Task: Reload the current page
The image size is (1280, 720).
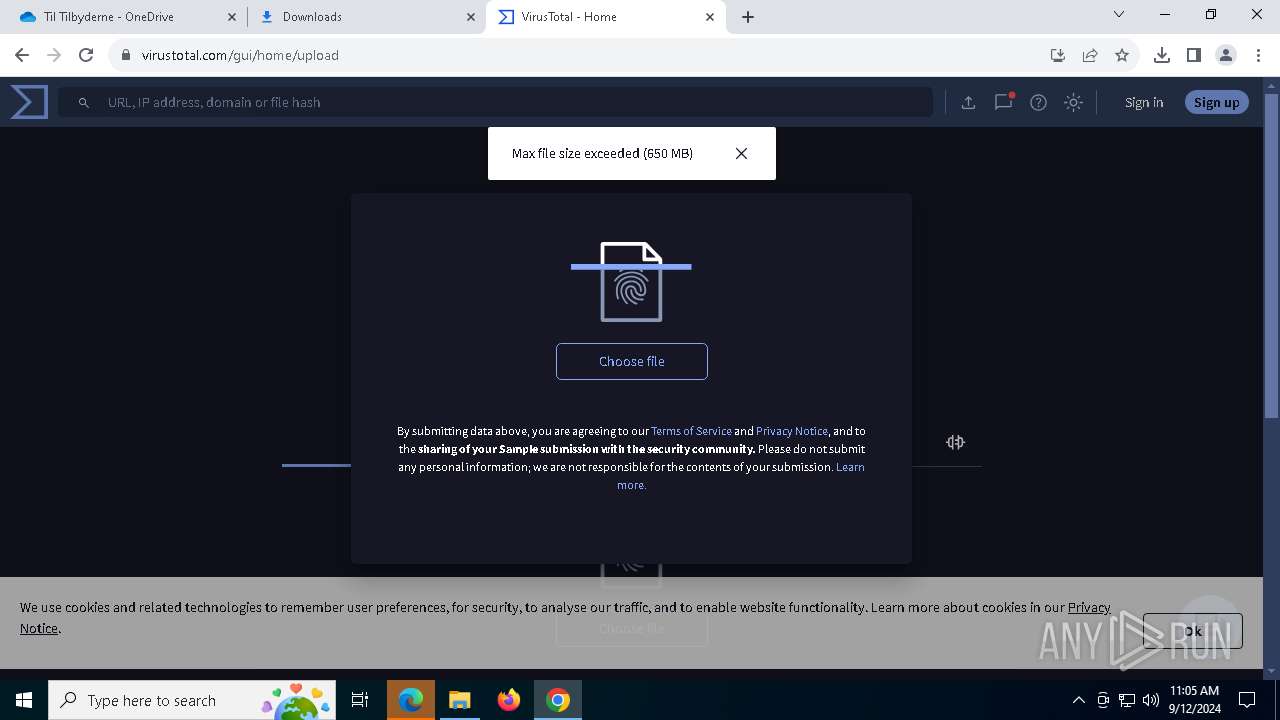Action: click(86, 55)
